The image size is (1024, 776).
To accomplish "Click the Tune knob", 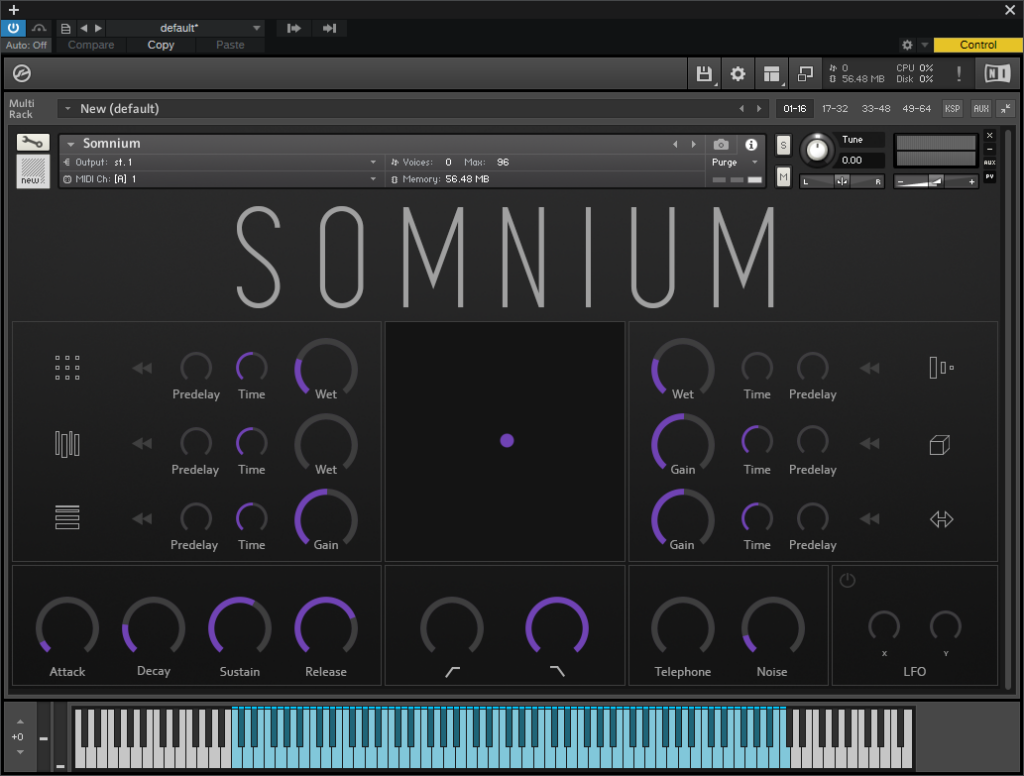I will pyautogui.click(x=817, y=150).
